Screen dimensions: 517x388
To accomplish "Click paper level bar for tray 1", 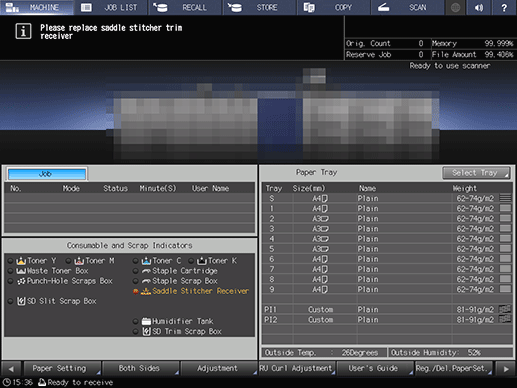I will (x=505, y=209).
